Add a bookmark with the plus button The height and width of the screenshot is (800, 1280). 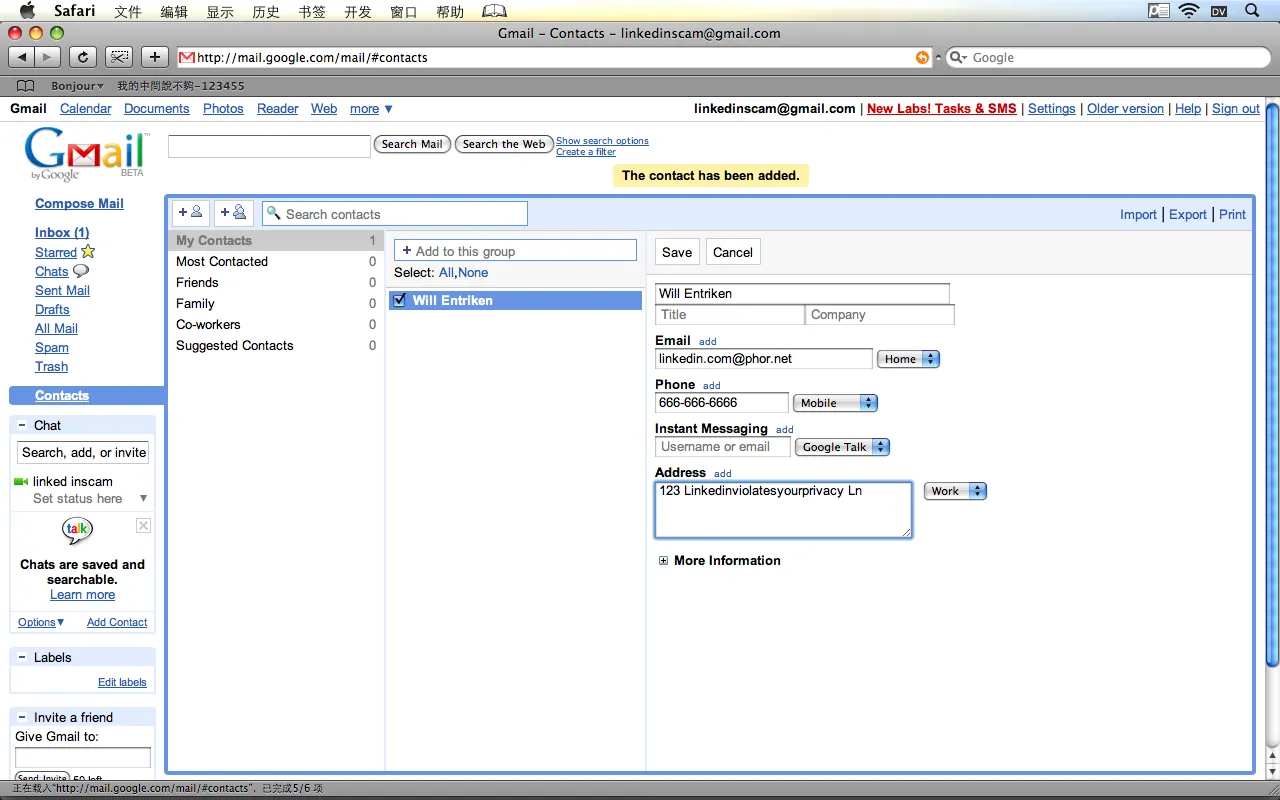click(x=154, y=57)
